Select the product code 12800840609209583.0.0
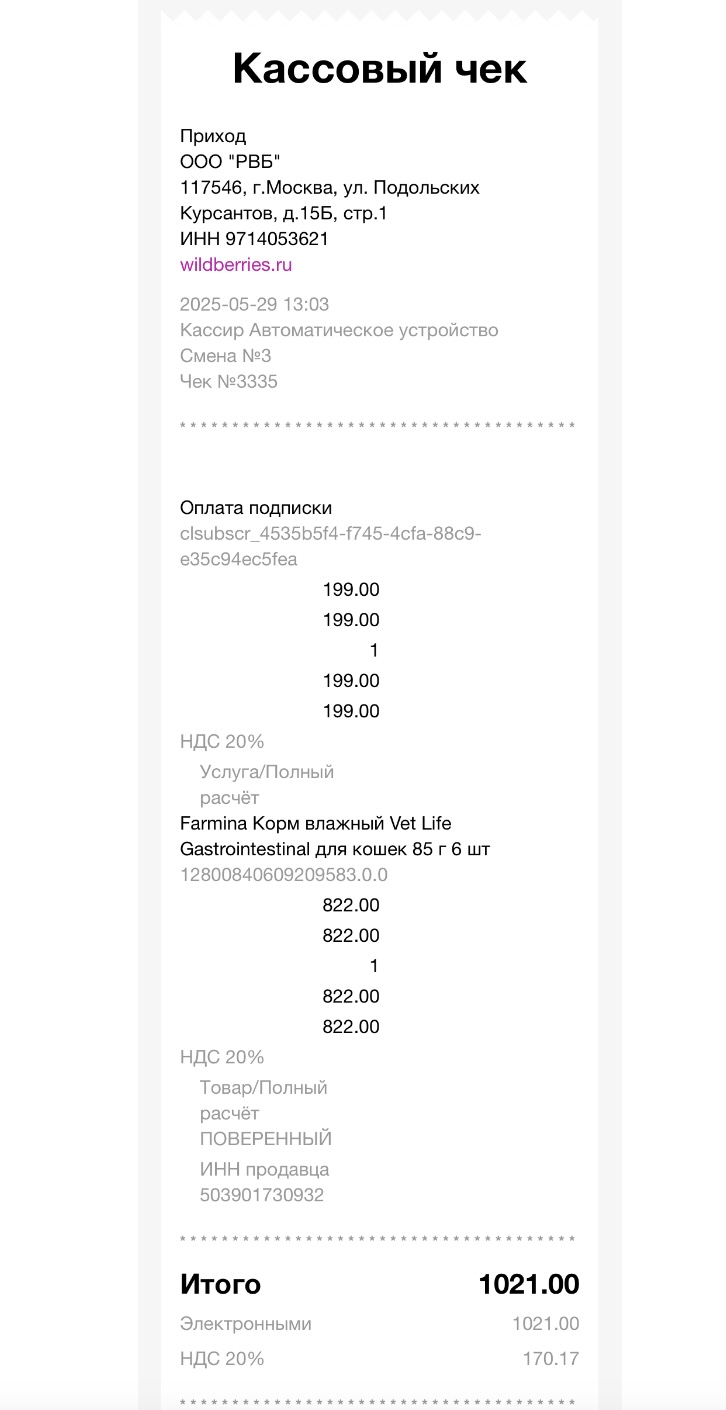 click(284, 875)
